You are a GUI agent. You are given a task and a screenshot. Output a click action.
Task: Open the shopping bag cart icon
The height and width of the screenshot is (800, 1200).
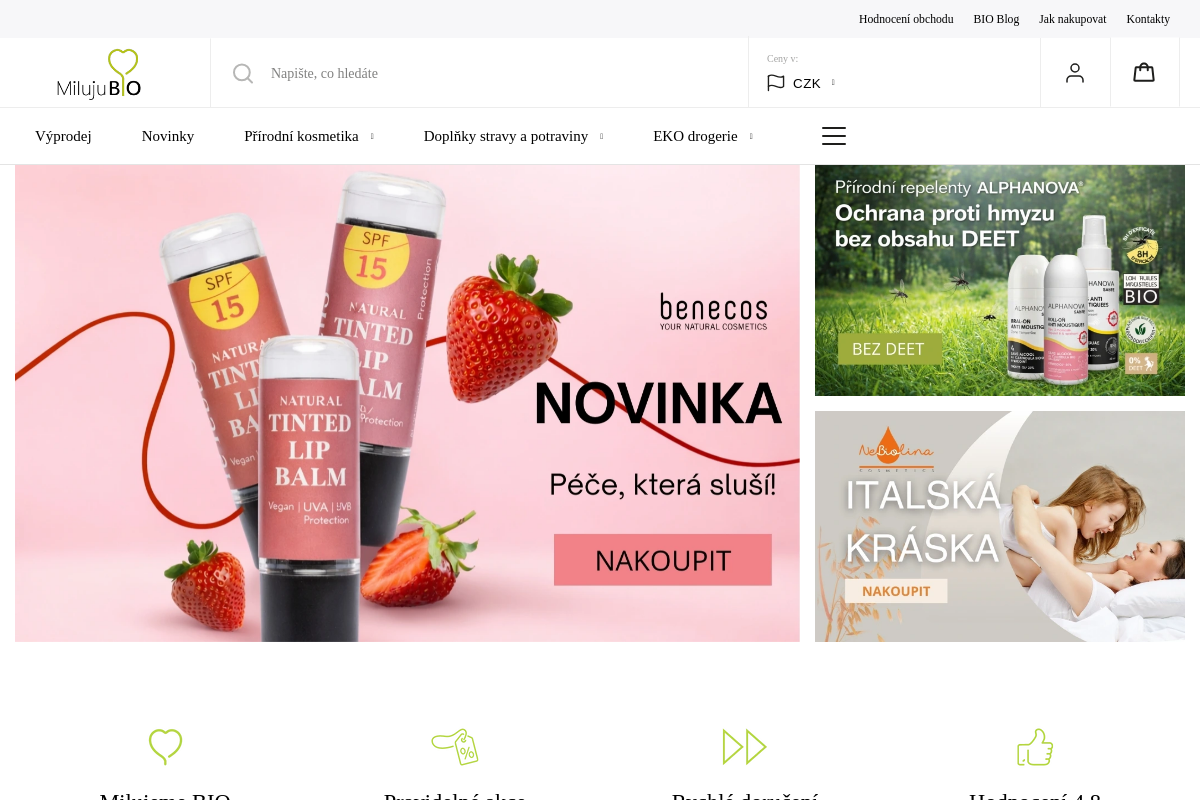(1144, 72)
